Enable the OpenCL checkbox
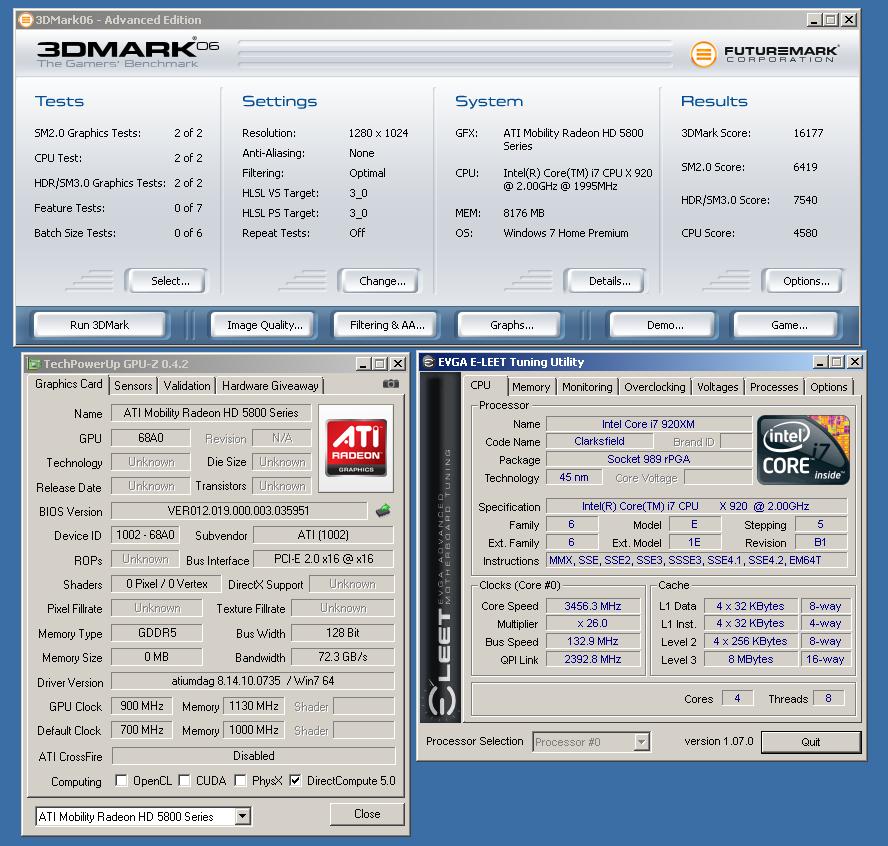Viewport: 888px width, 846px height. pyautogui.click(x=121, y=780)
